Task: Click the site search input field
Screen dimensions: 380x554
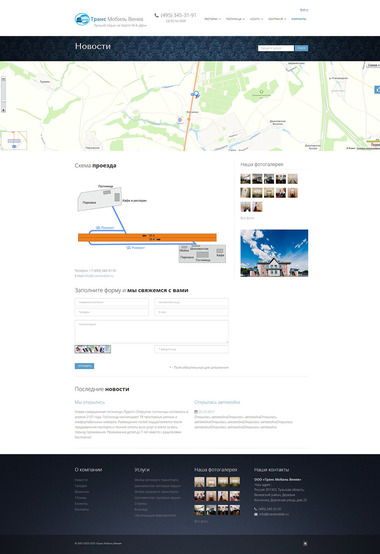Action: coord(276,48)
